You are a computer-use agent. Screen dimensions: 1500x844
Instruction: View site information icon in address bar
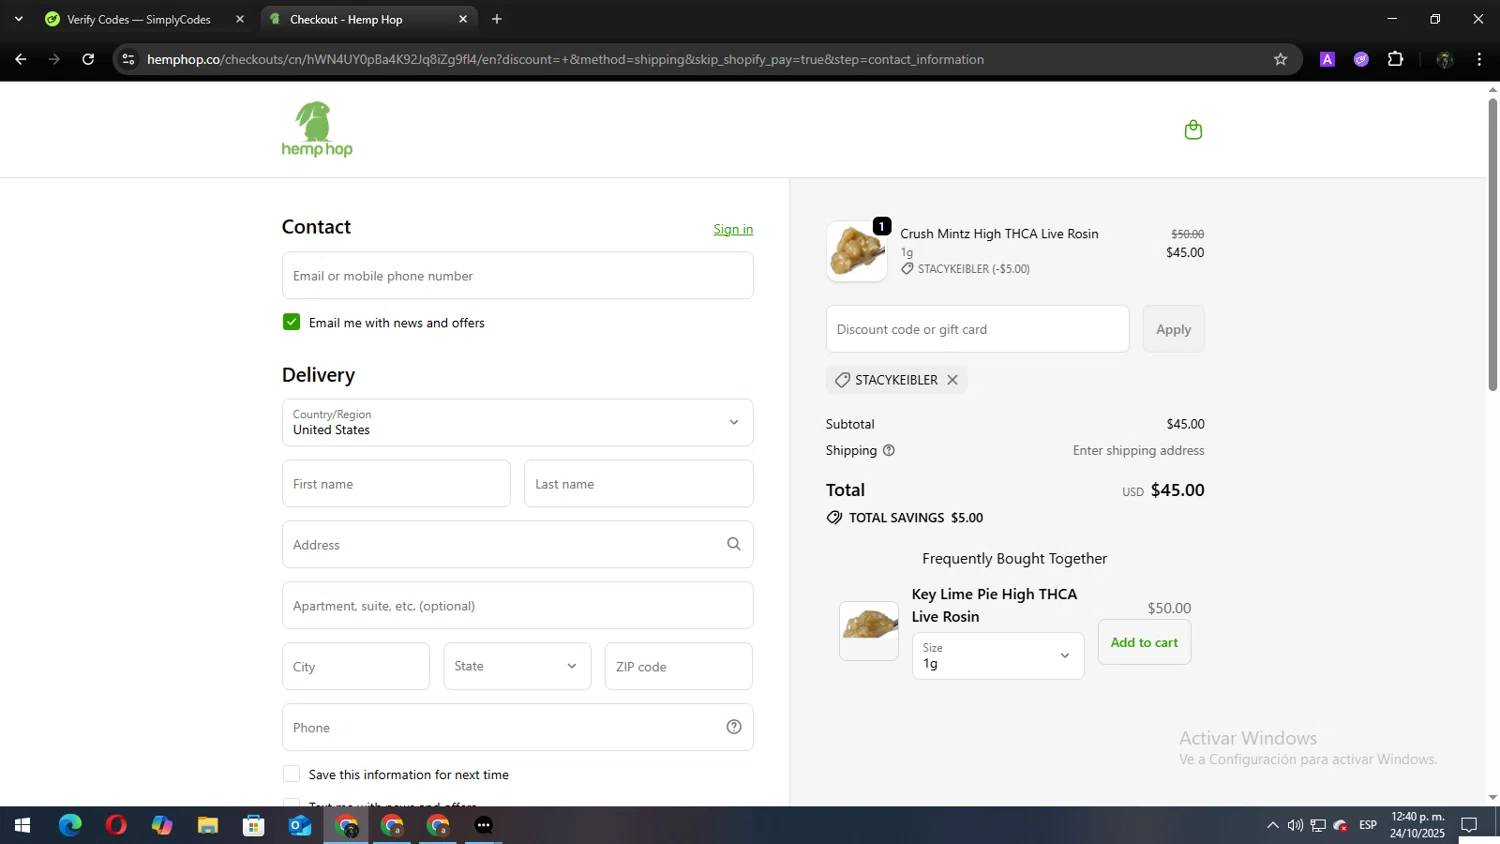(x=128, y=59)
